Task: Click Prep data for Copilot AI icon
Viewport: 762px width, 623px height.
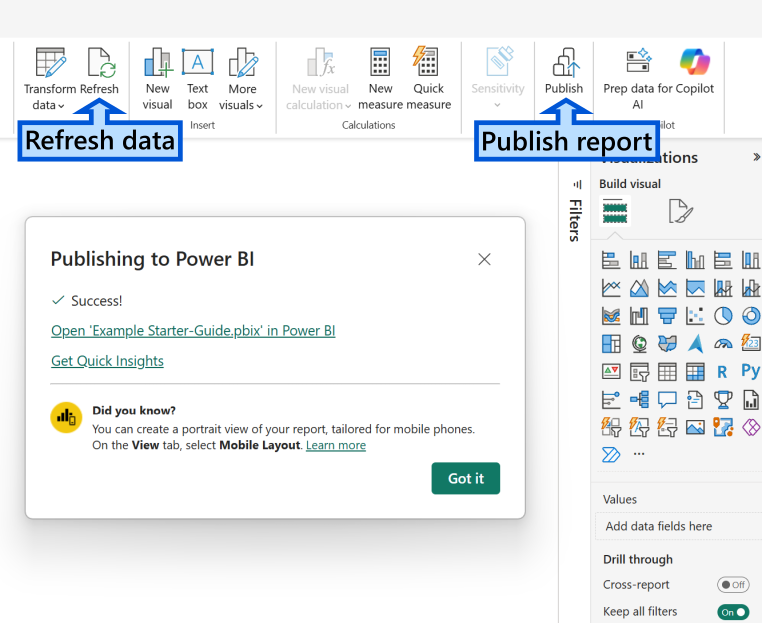Action: pos(639,61)
